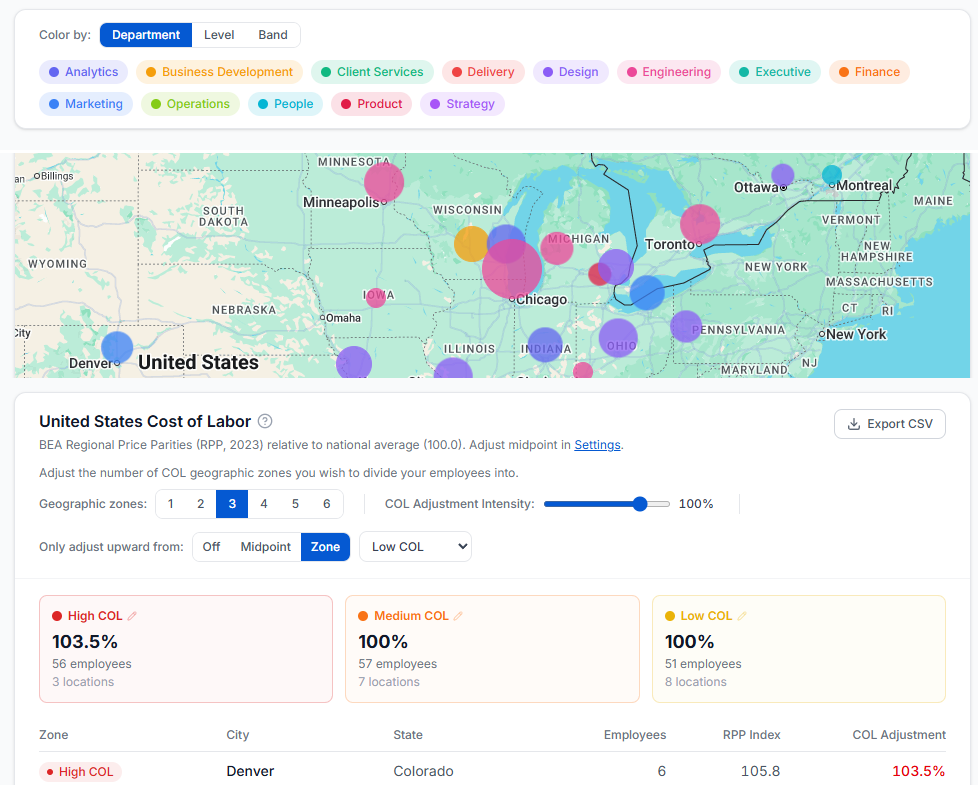978x785 pixels.
Task: Click the State column header
Action: (x=408, y=734)
